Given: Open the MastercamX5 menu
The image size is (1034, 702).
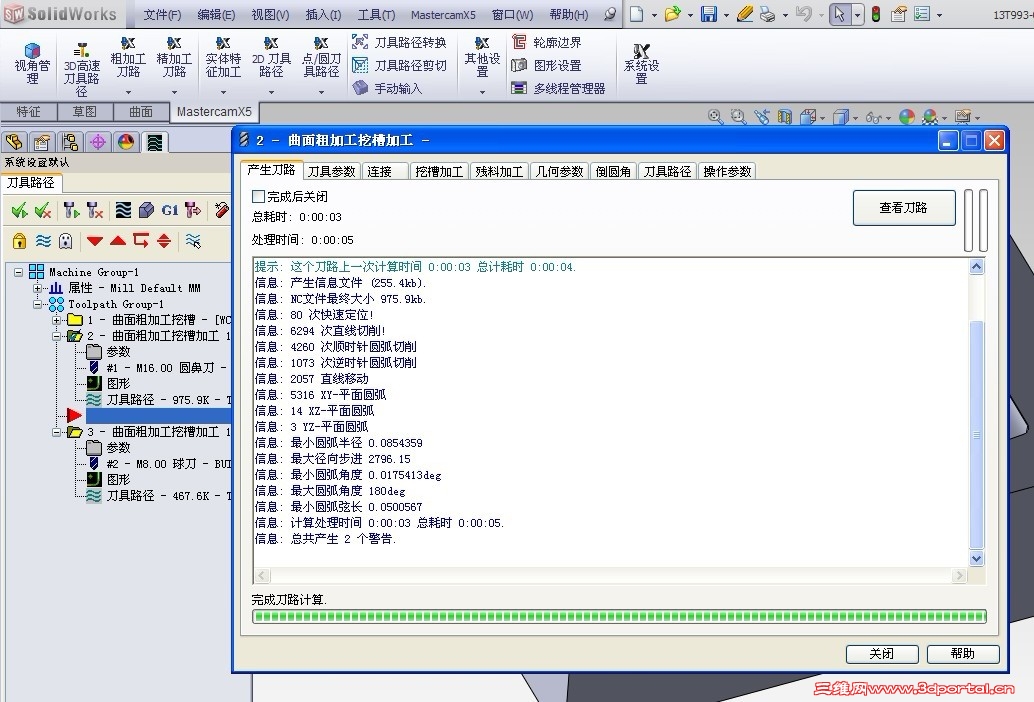Looking at the screenshot, I should tap(442, 14).
